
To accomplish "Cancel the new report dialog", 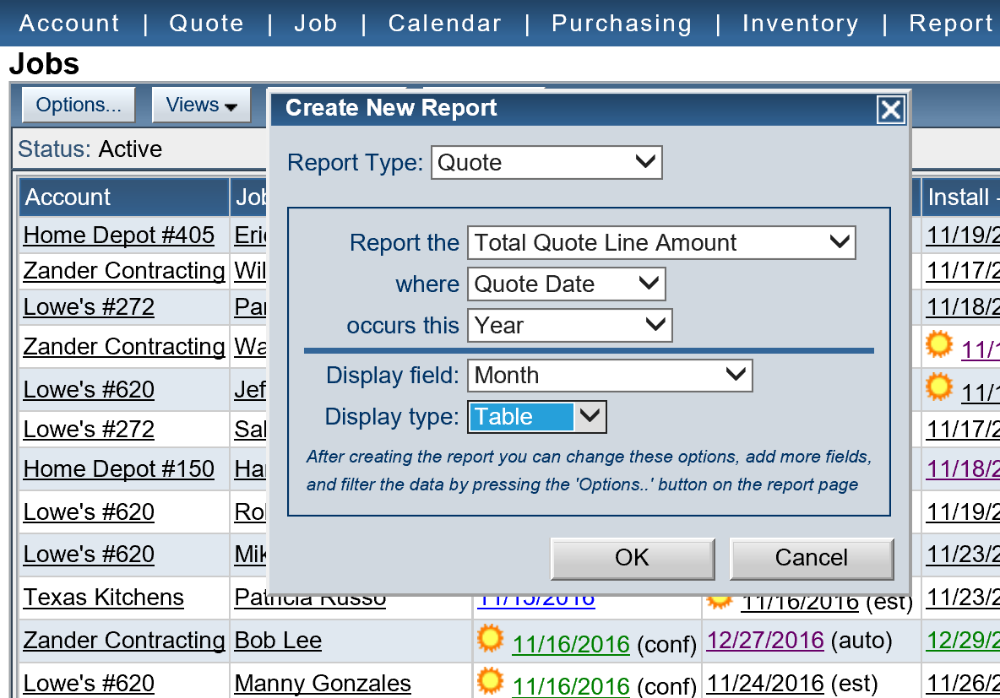I will click(x=811, y=558).
